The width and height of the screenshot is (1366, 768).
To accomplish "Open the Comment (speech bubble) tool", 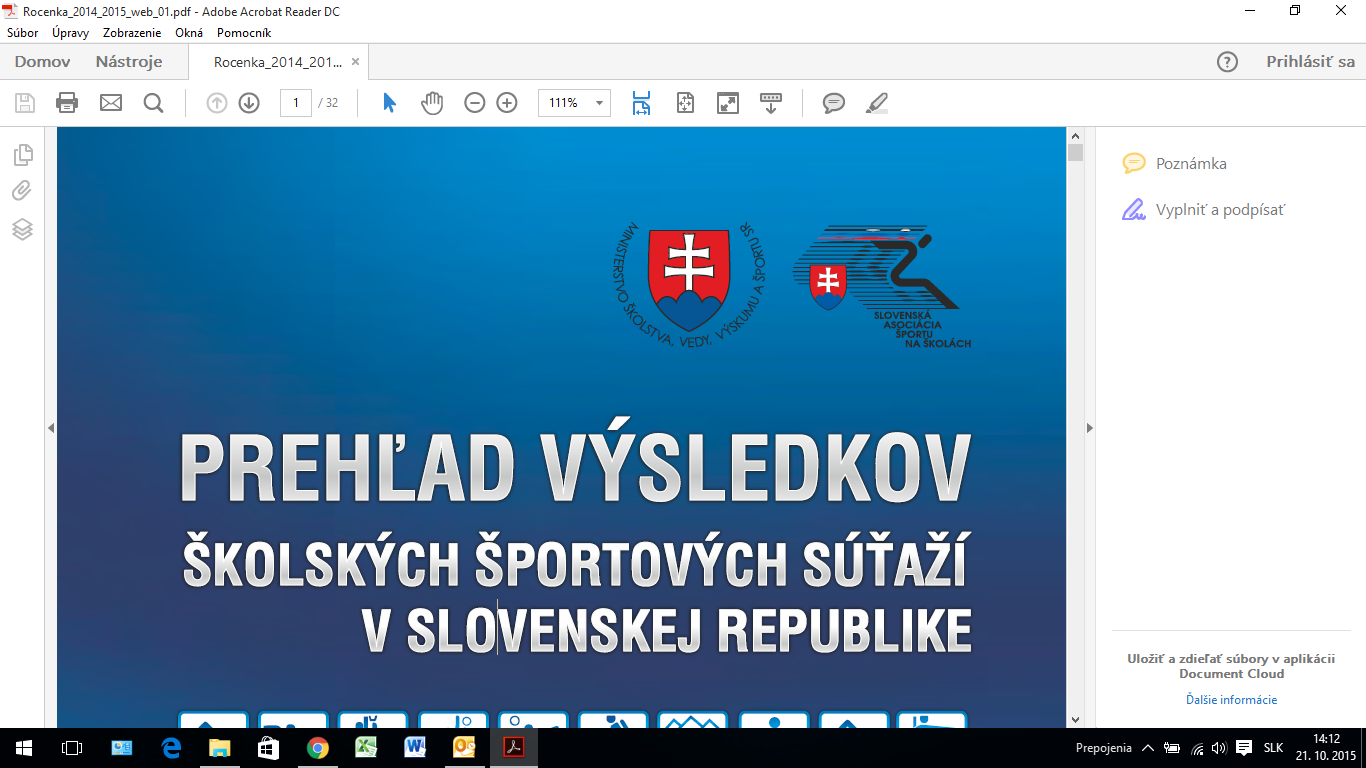I will coord(833,102).
